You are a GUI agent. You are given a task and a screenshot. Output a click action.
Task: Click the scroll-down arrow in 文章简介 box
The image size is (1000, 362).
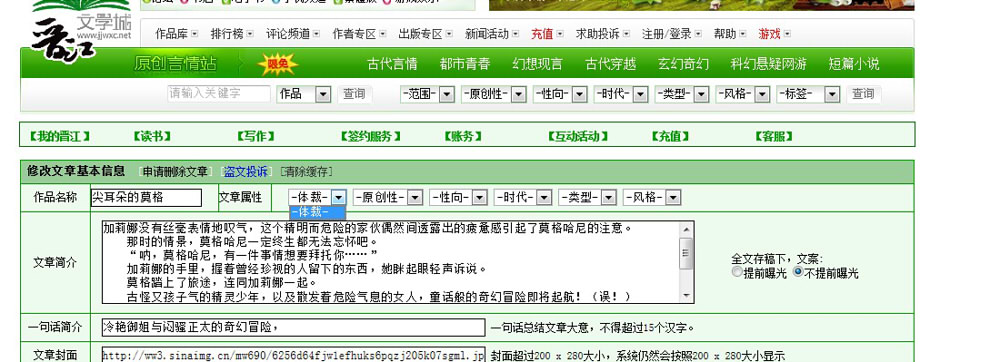click(x=686, y=296)
